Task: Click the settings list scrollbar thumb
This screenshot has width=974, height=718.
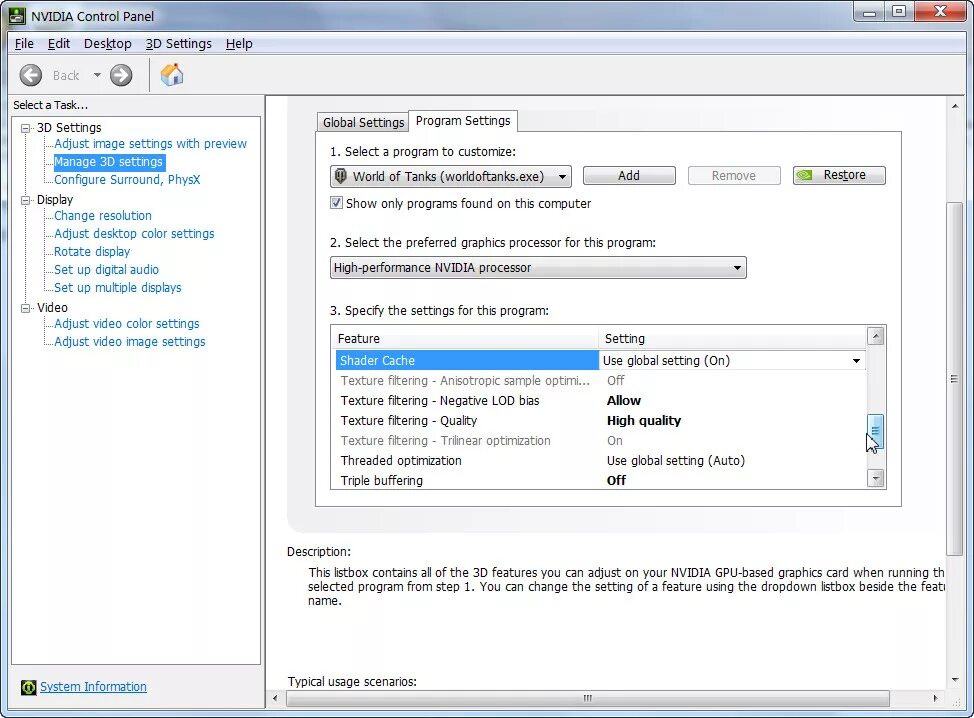Action: 875,430
